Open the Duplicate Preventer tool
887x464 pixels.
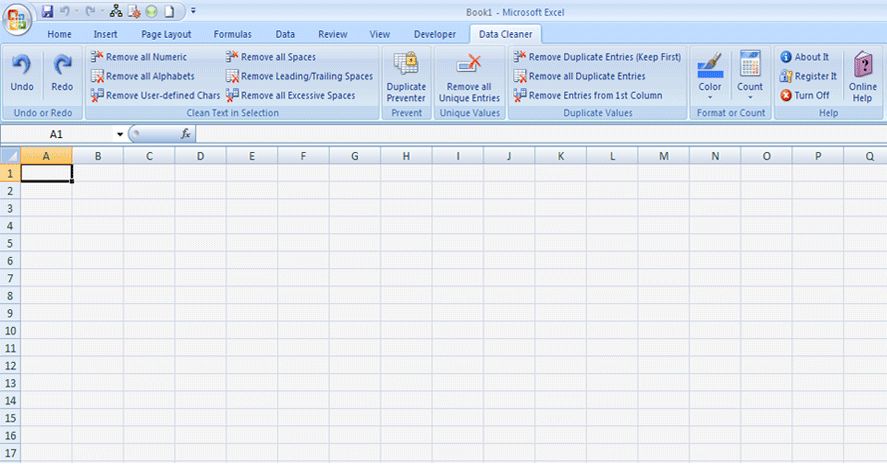pyautogui.click(x=406, y=77)
